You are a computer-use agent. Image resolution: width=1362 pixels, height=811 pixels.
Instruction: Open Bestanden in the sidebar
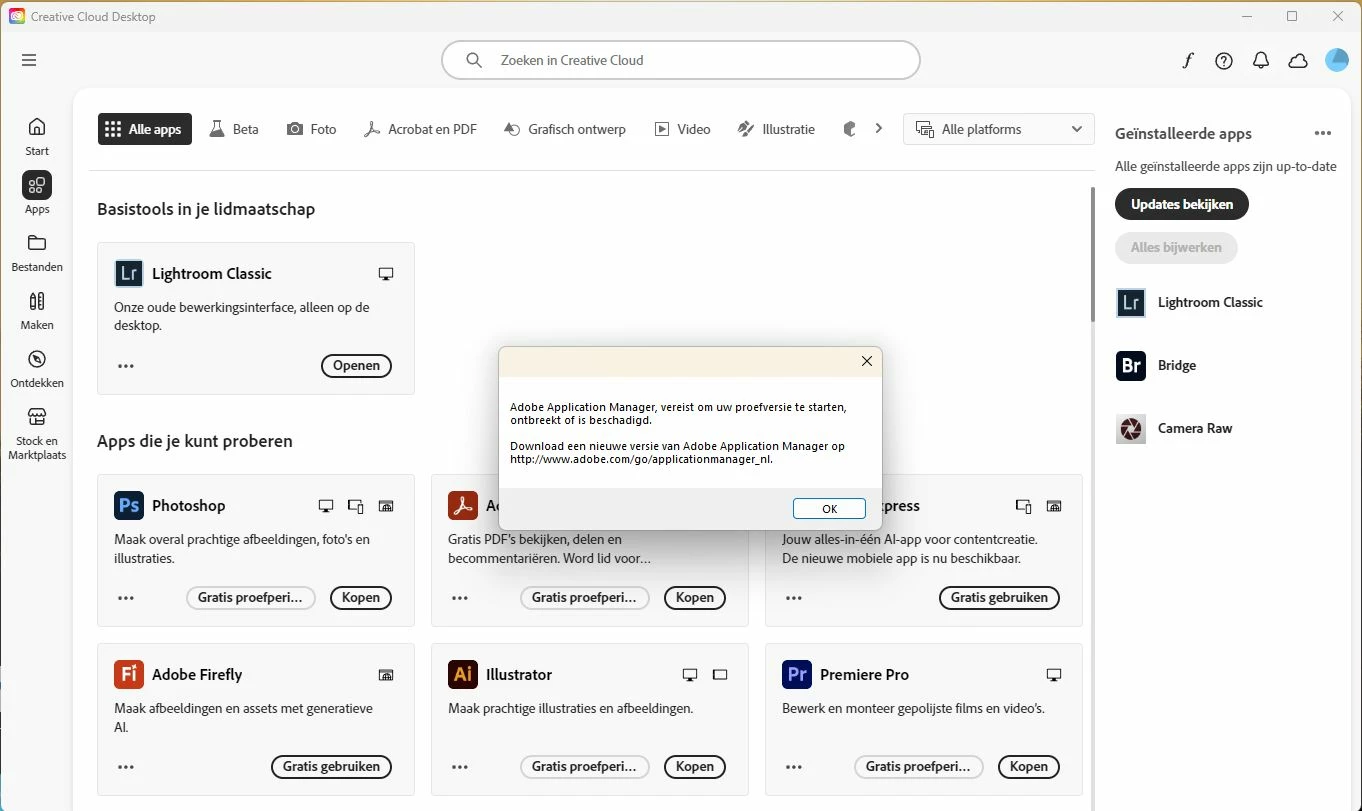pyautogui.click(x=37, y=252)
